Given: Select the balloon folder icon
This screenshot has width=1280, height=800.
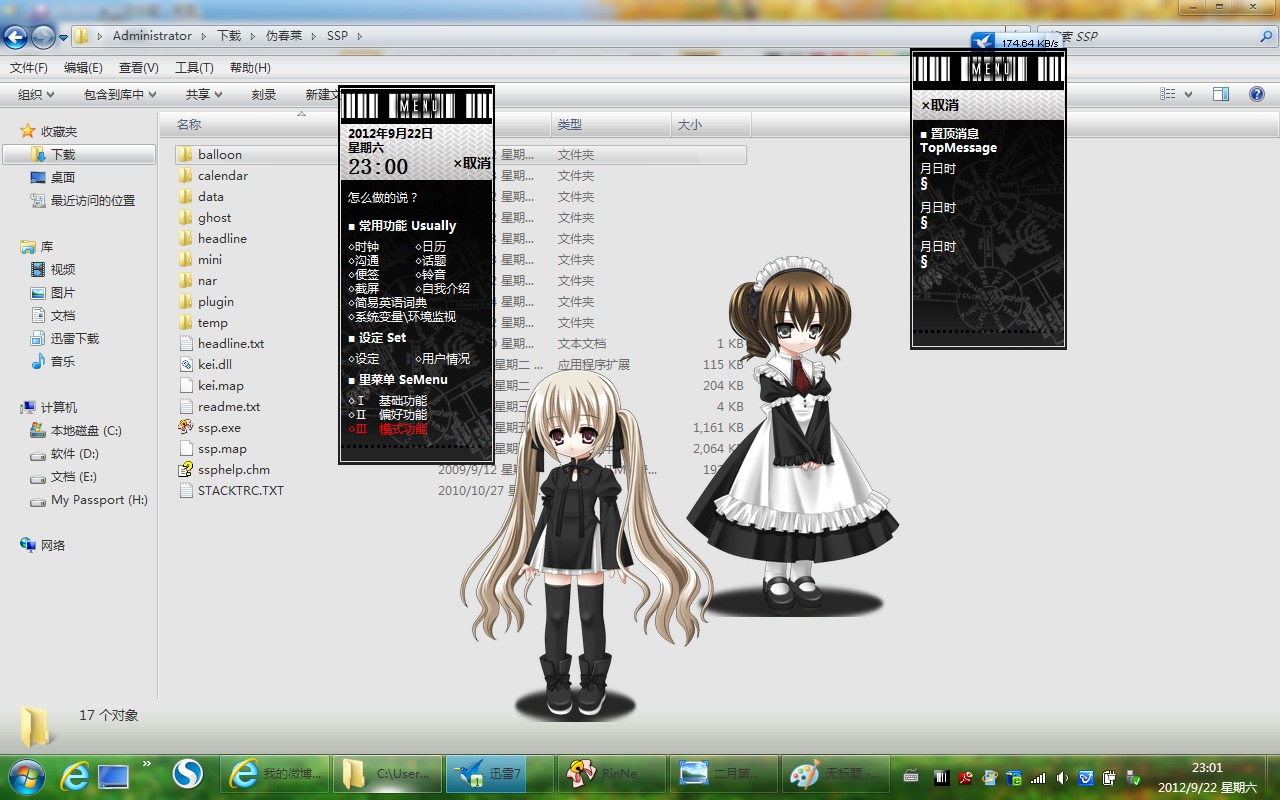Looking at the screenshot, I should click(x=186, y=155).
